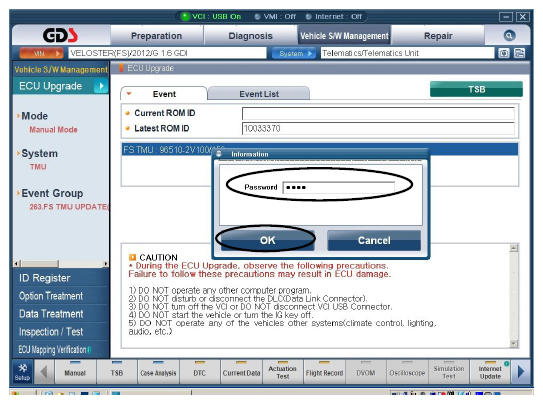This screenshot has height=404, width=543.
Task: Click TMU under System
Action: pos(38,167)
